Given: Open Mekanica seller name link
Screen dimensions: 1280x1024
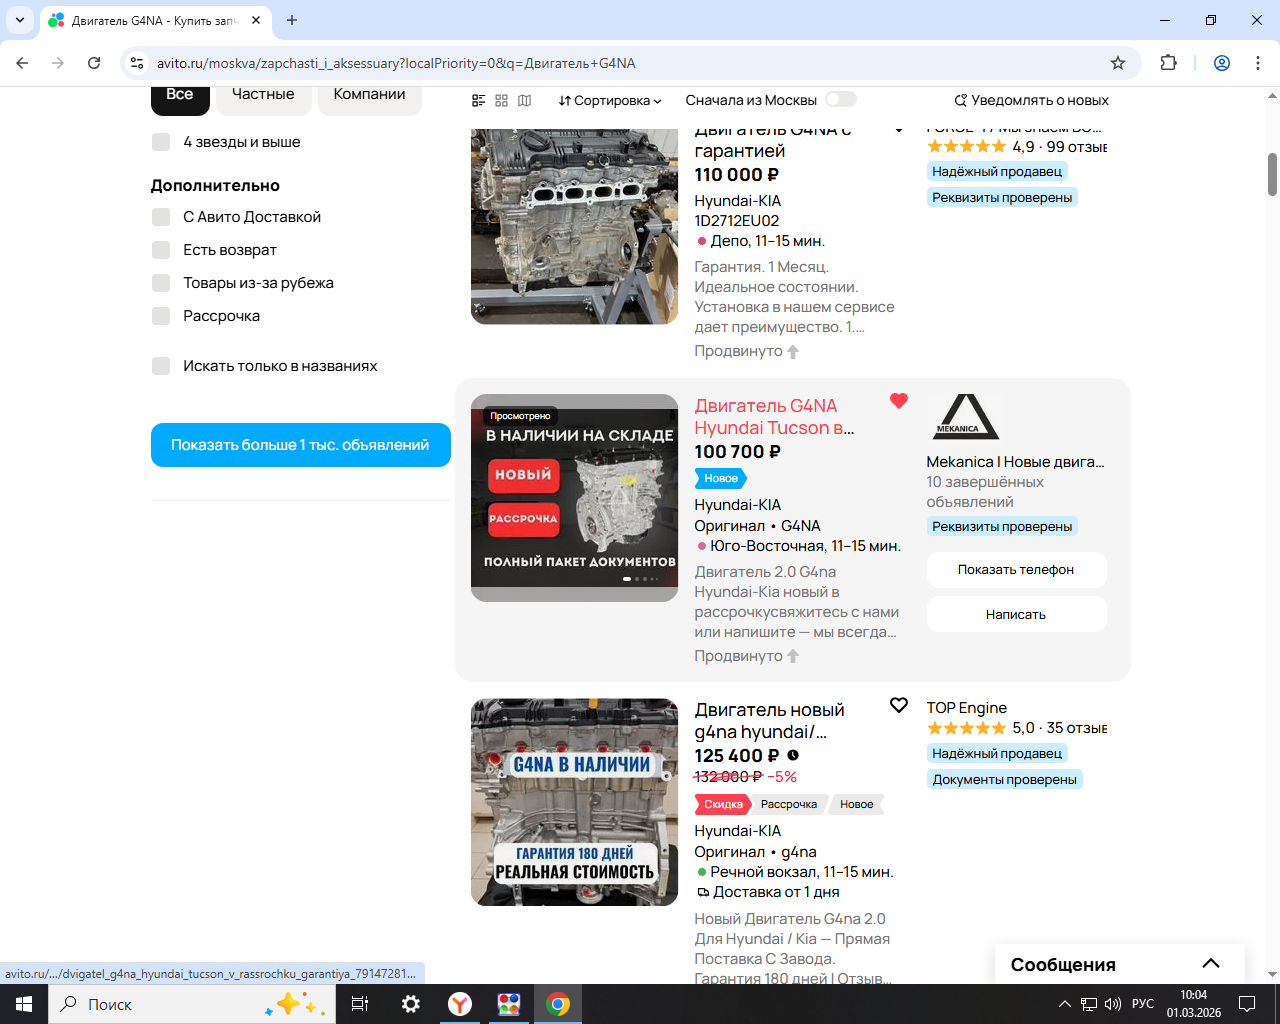Looking at the screenshot, I should coord(1016,462).
